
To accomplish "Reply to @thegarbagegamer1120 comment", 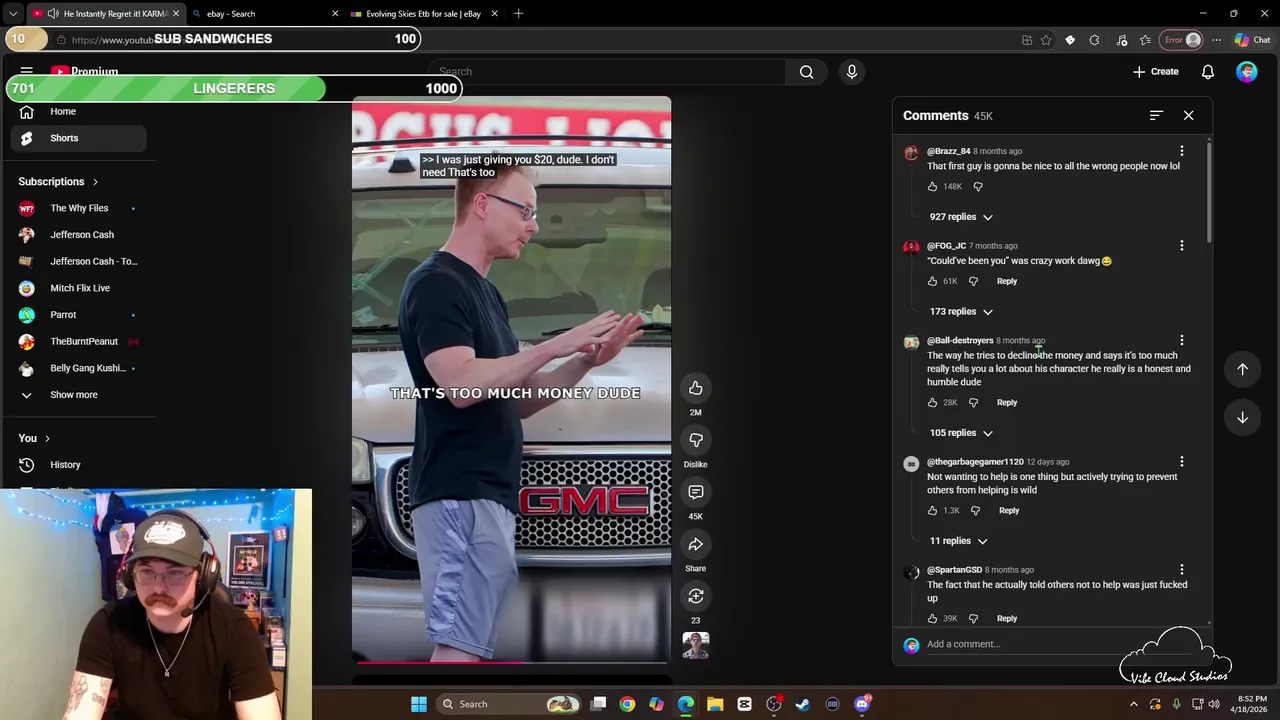I will pyautogui.click(x=1008, y=511).
